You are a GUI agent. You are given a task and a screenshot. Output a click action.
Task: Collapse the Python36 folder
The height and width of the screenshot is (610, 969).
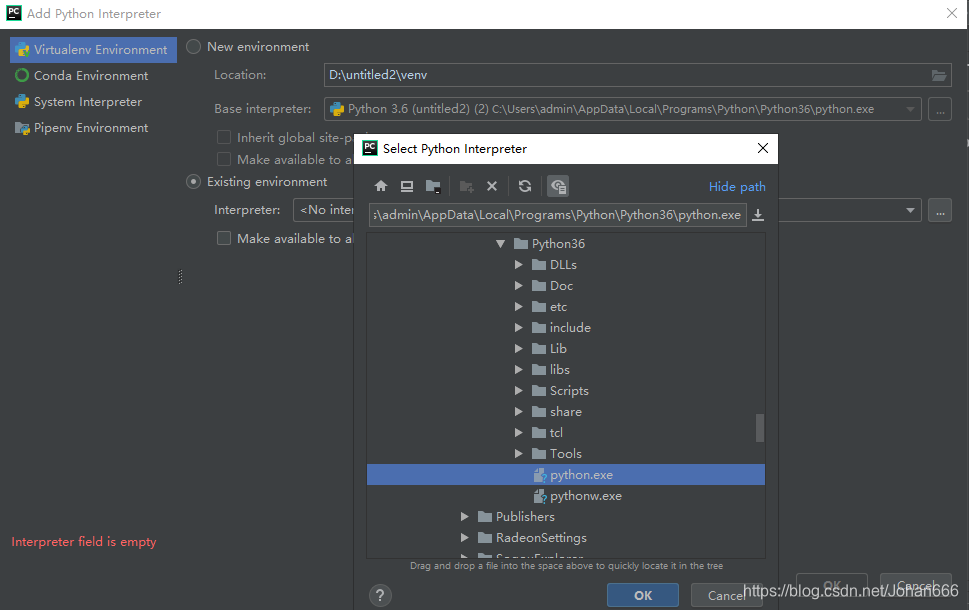(x=501, y=244)
